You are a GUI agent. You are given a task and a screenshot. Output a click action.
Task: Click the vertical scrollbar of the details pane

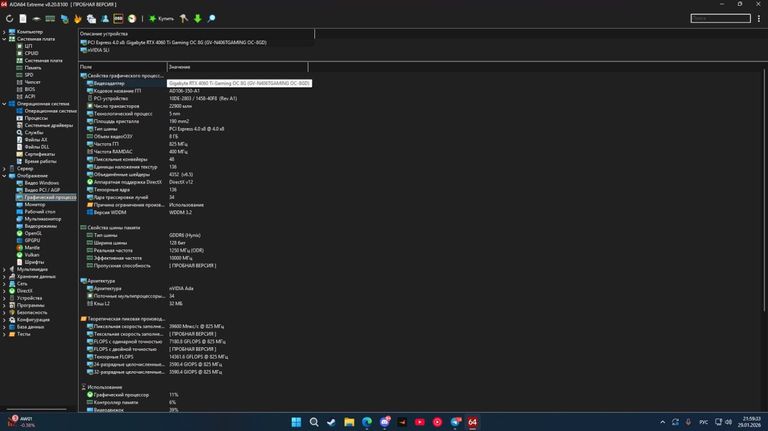coord(764,190)
